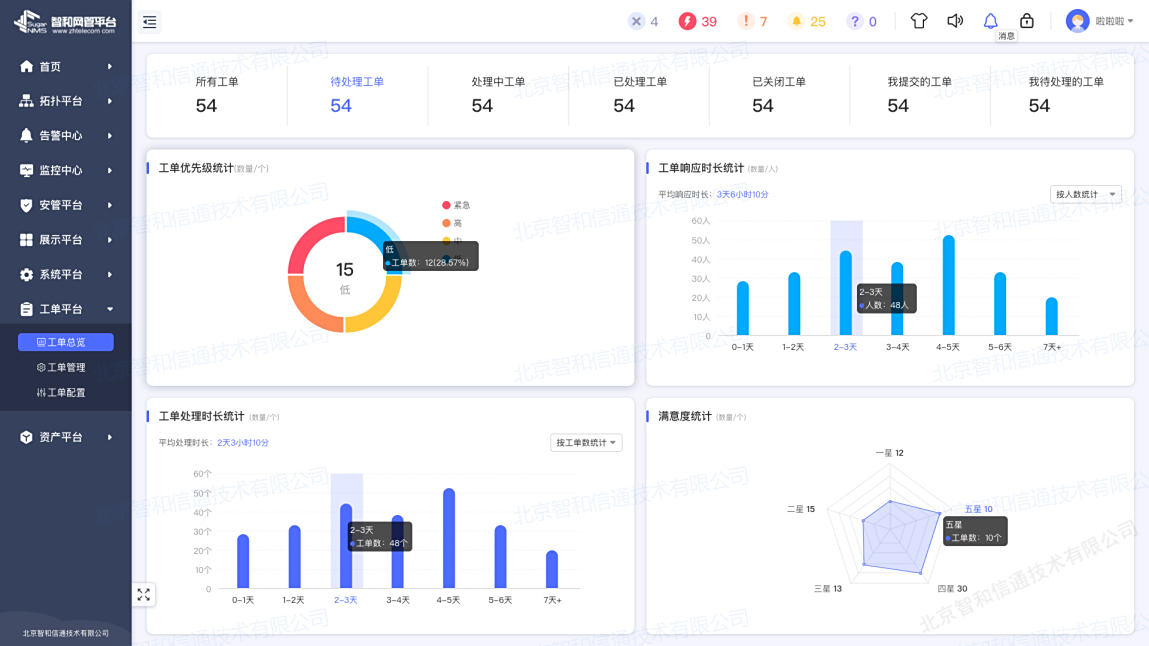1149x646 pixels.
Task: Click the 4-5天 bar in 响应时长 chart
Action: 948,285
